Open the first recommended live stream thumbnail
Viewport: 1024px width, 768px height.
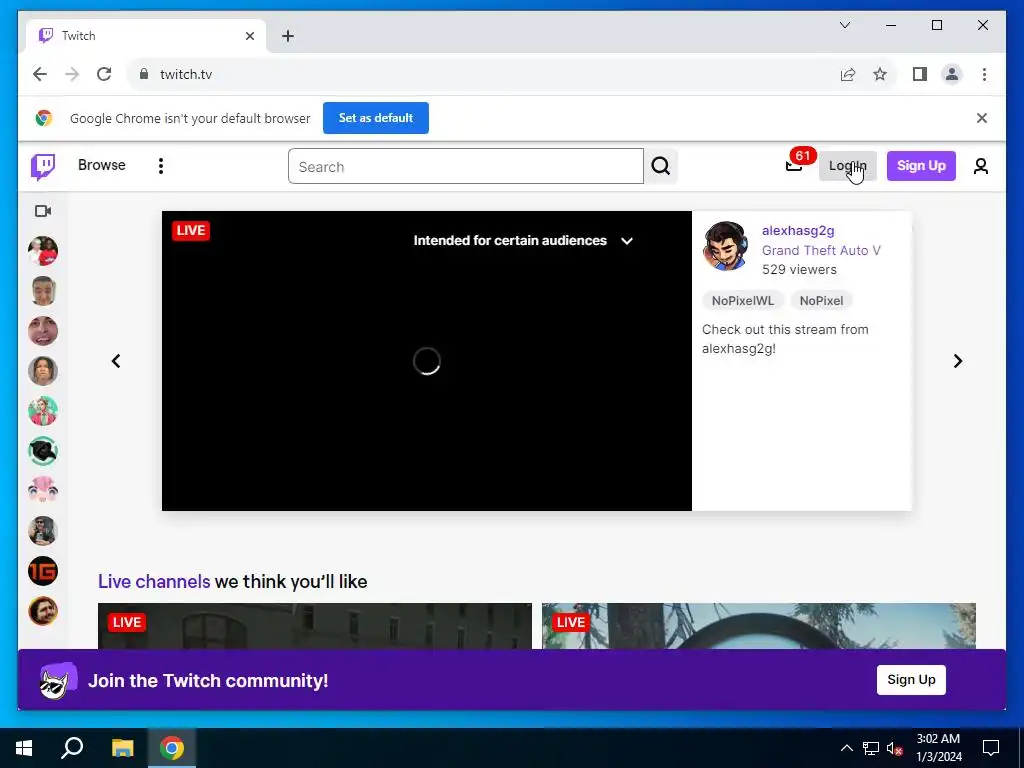pyautogui.click(x=315, y=626)
